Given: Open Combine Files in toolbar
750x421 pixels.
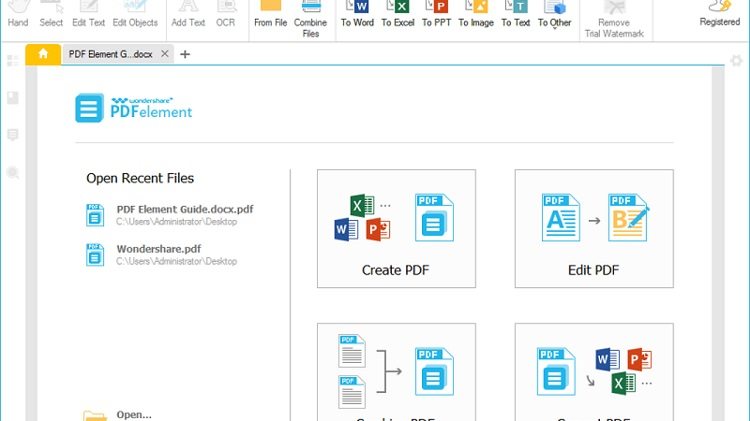Looking at the screenshot, I should pyautogui.click(x=310, y=19).
